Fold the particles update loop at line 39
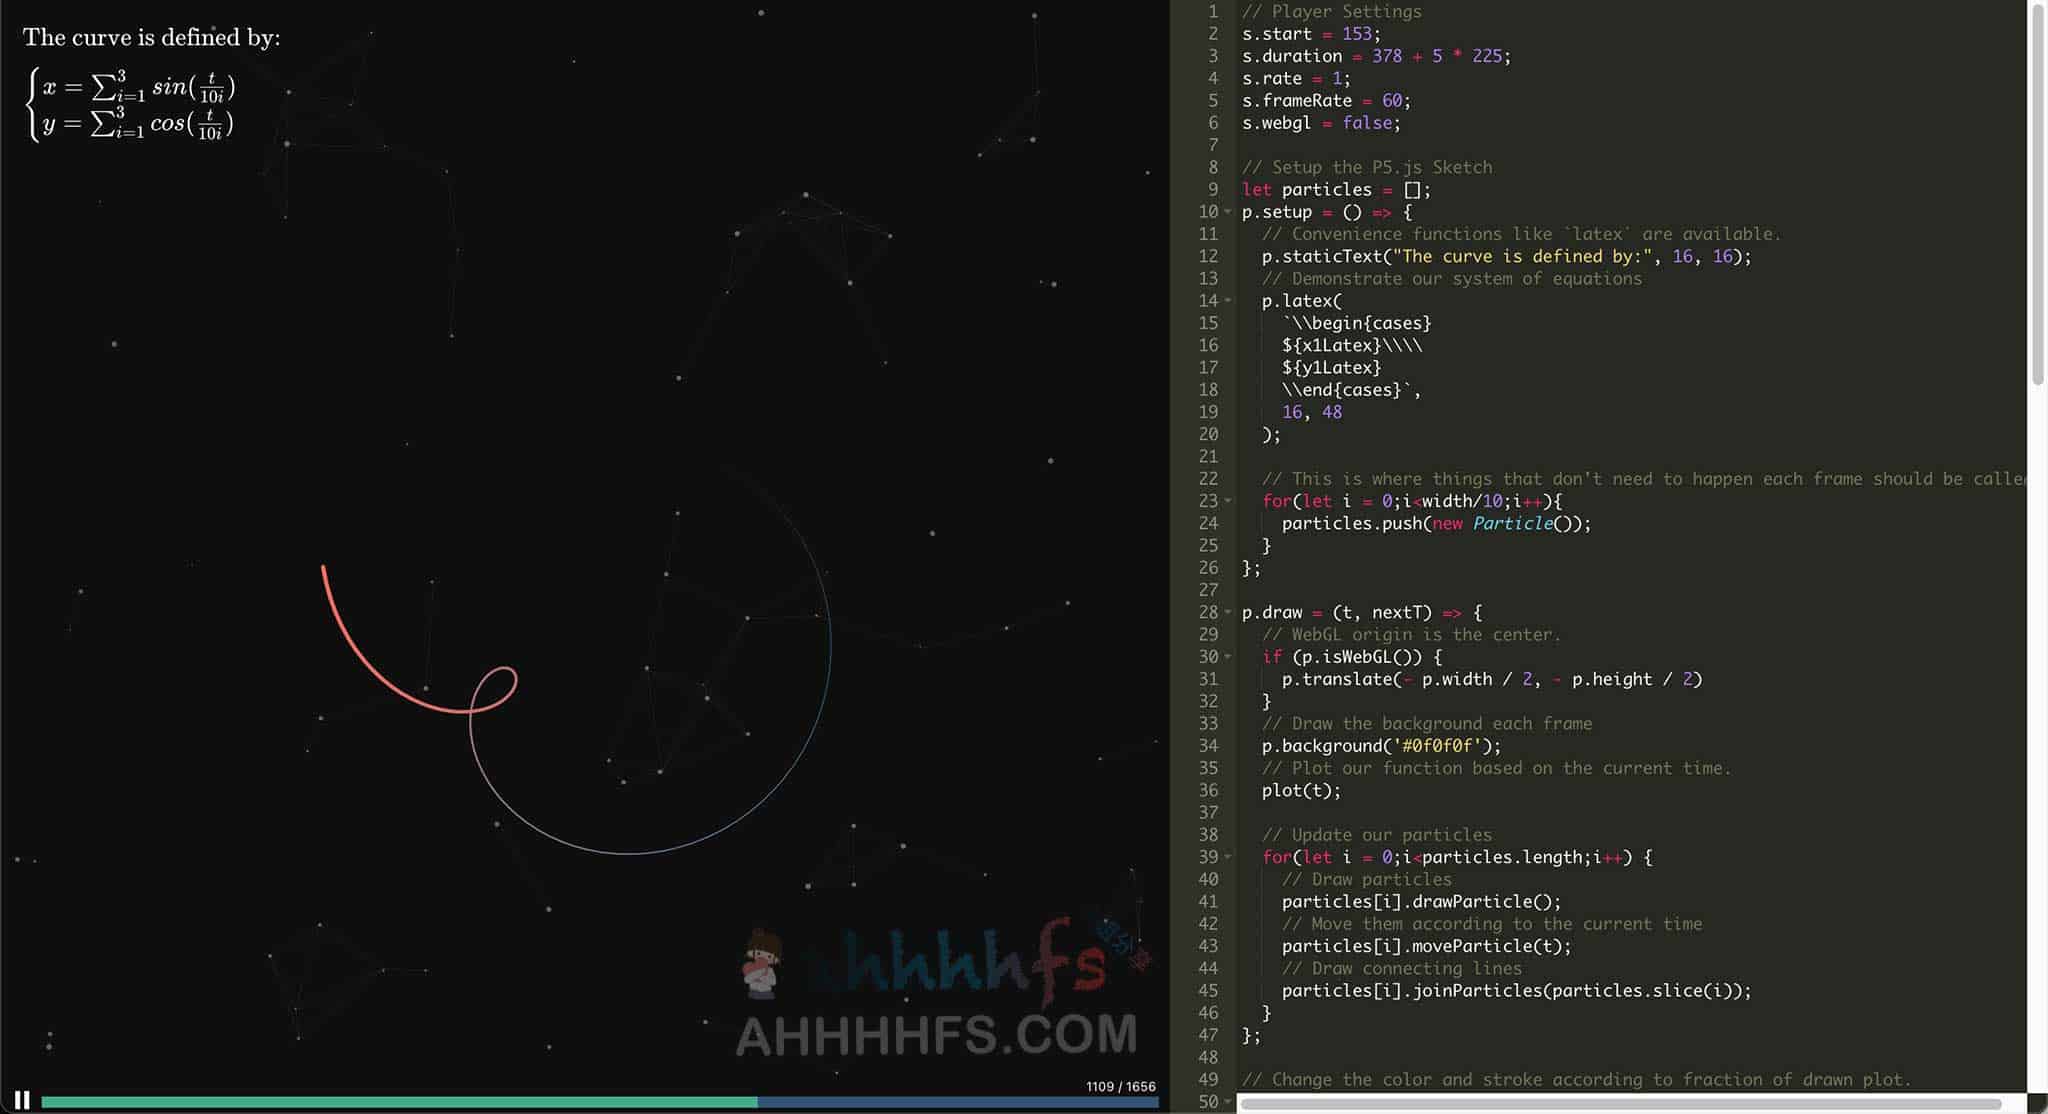 pyautogui.click(x=1228, y=857)
